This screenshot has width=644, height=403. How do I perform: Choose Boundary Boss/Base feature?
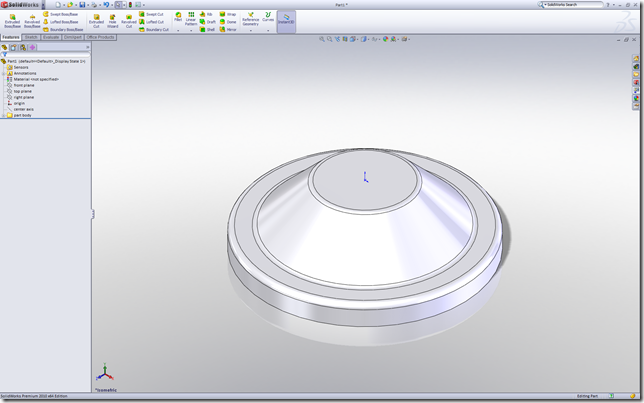coord(63,30)
